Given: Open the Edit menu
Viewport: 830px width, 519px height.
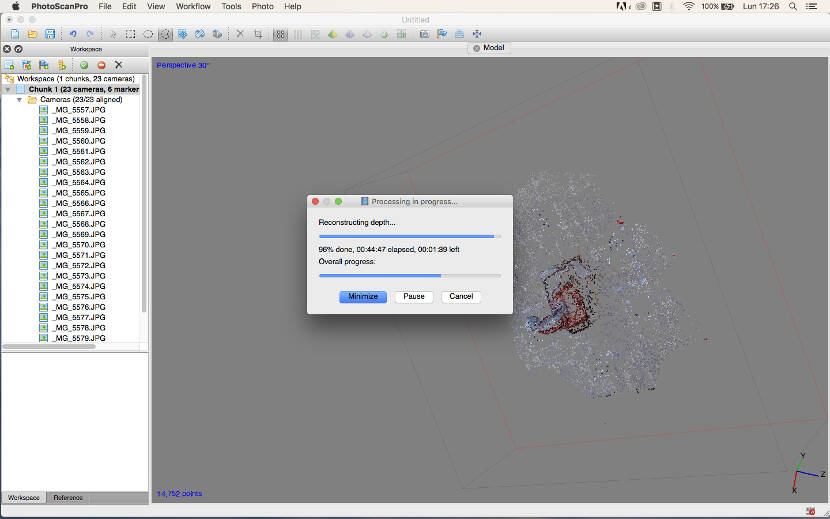Looking at the screenshot, I should click(129, 6).
